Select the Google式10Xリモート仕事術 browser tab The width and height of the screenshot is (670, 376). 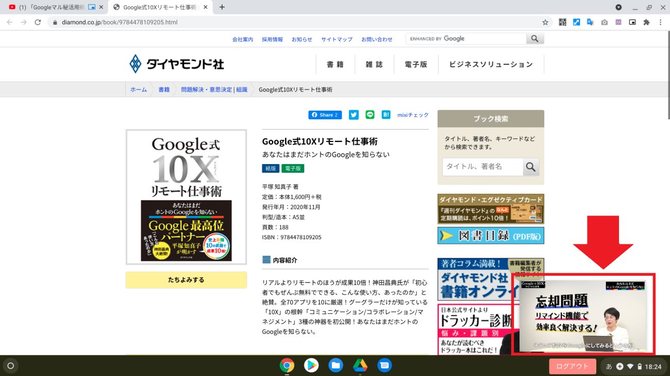point(159,7)
